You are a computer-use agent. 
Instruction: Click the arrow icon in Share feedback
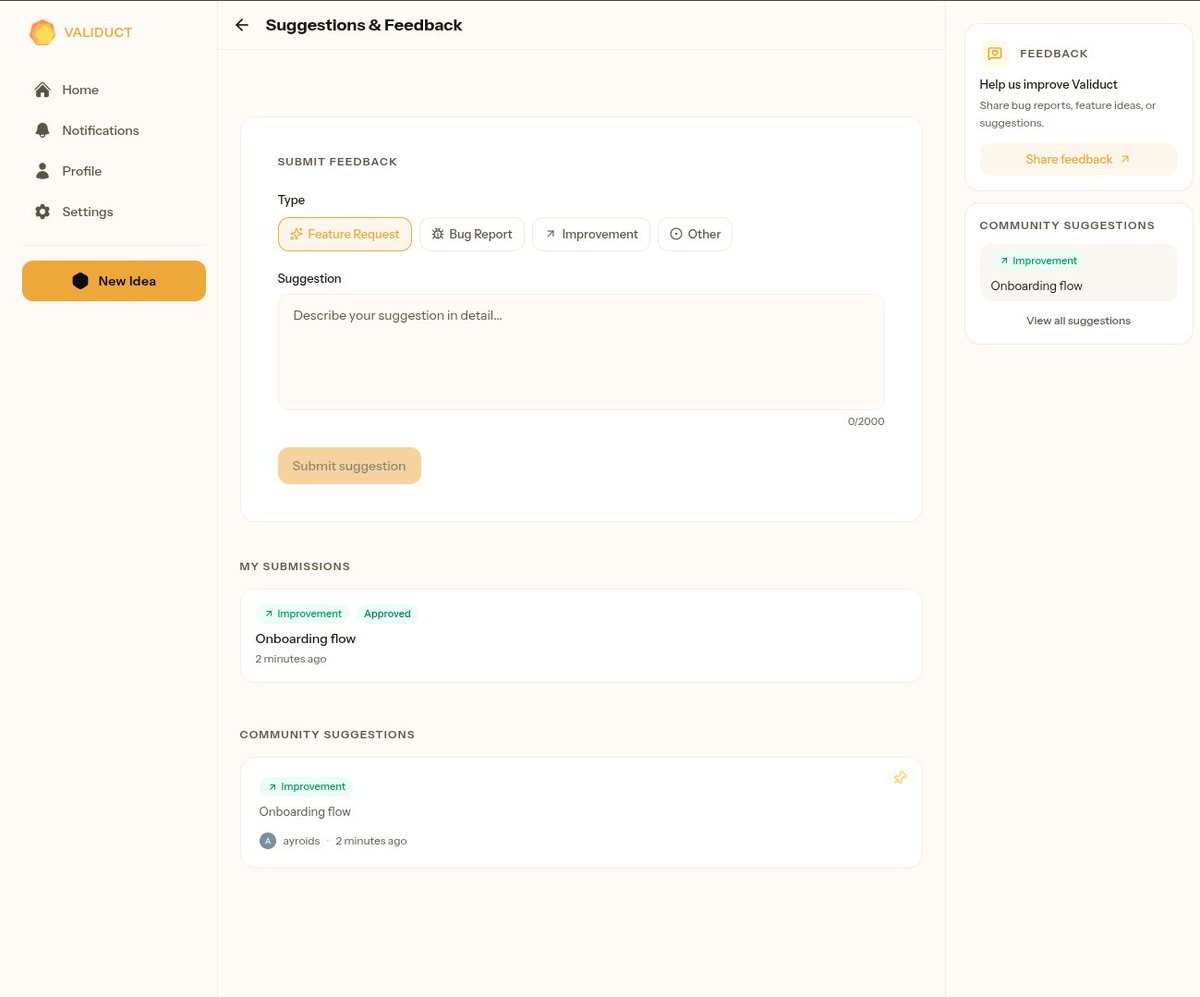coord(1125,159)
